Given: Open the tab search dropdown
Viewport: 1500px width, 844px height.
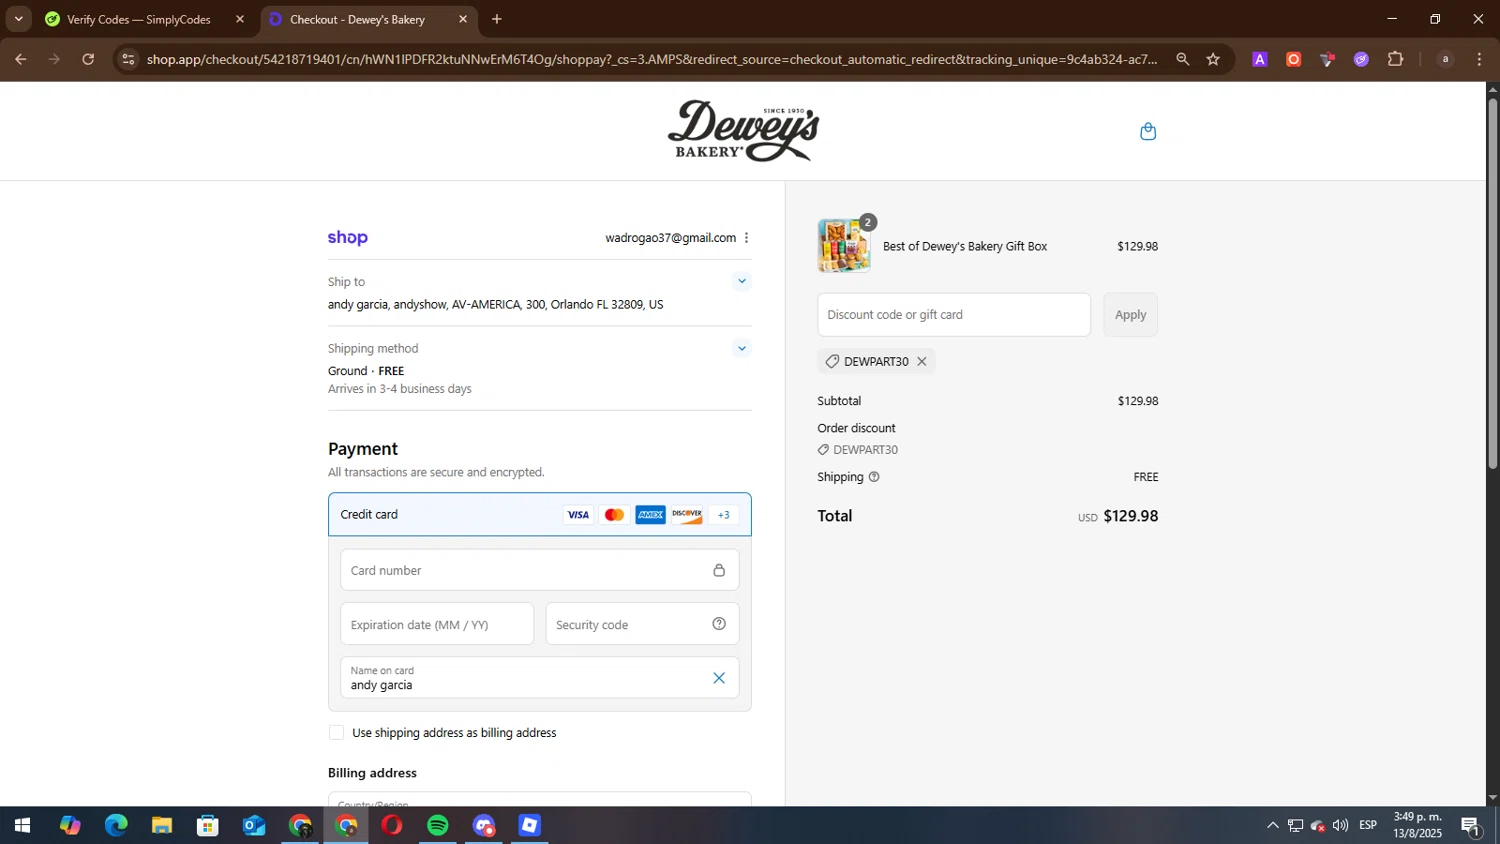Looking at the screenshot, I should [x=18, y=19].
